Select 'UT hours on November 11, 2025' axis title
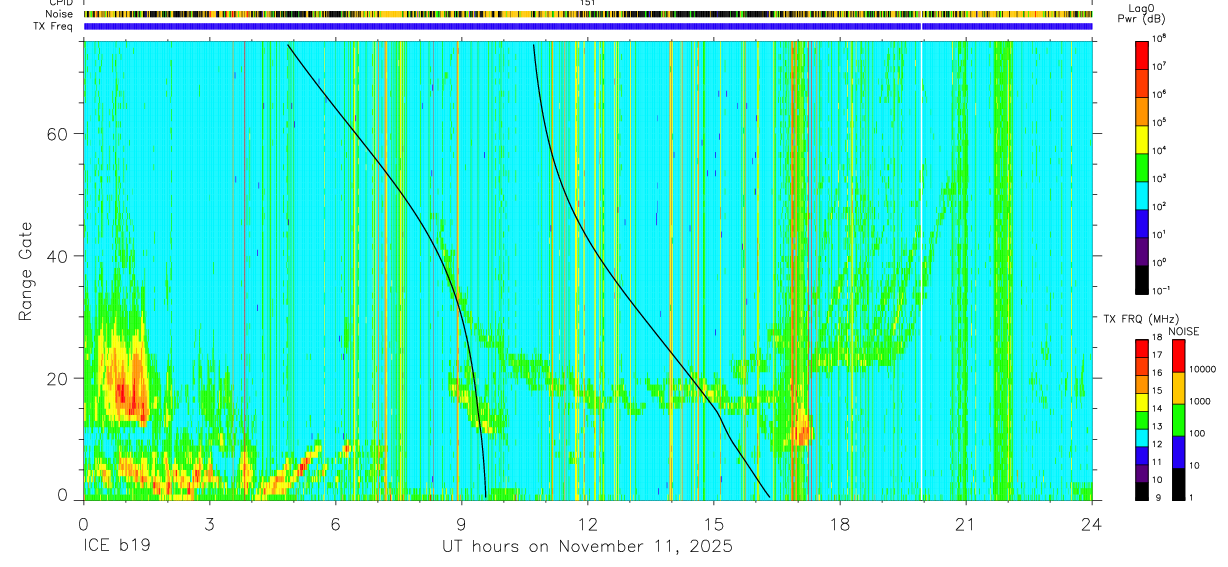Viewport: 1228px width, 567px height. (587, 546)
